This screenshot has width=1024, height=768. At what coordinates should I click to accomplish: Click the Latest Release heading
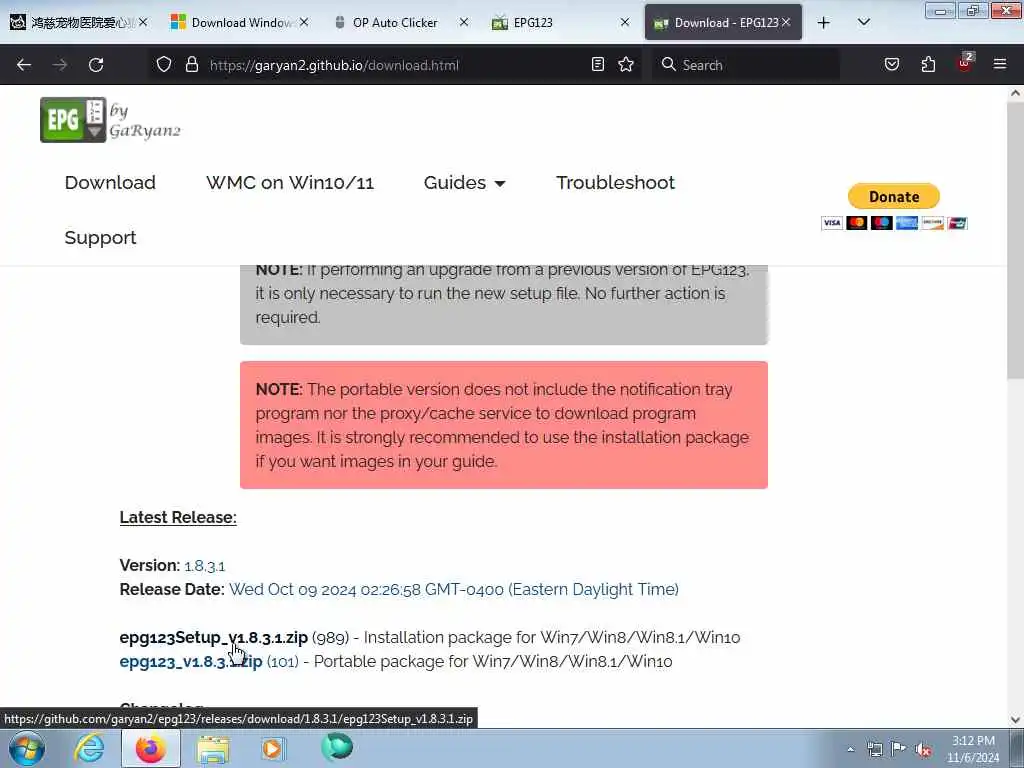click(178, 517)
